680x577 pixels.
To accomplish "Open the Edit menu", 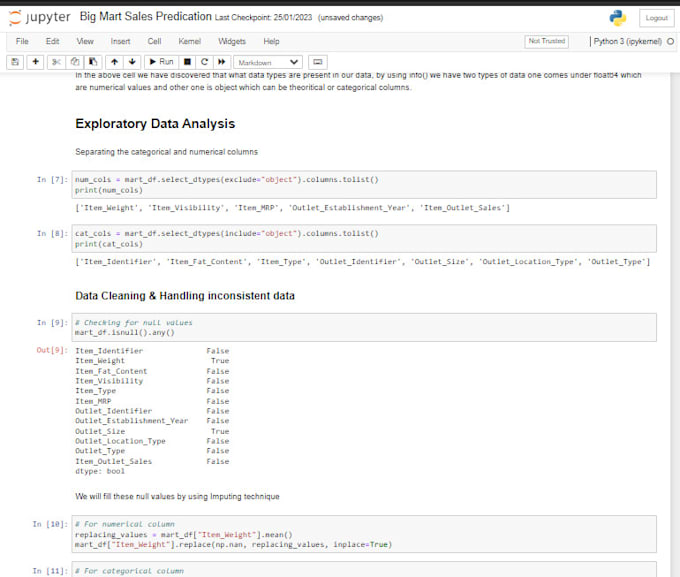I will 52,42.
